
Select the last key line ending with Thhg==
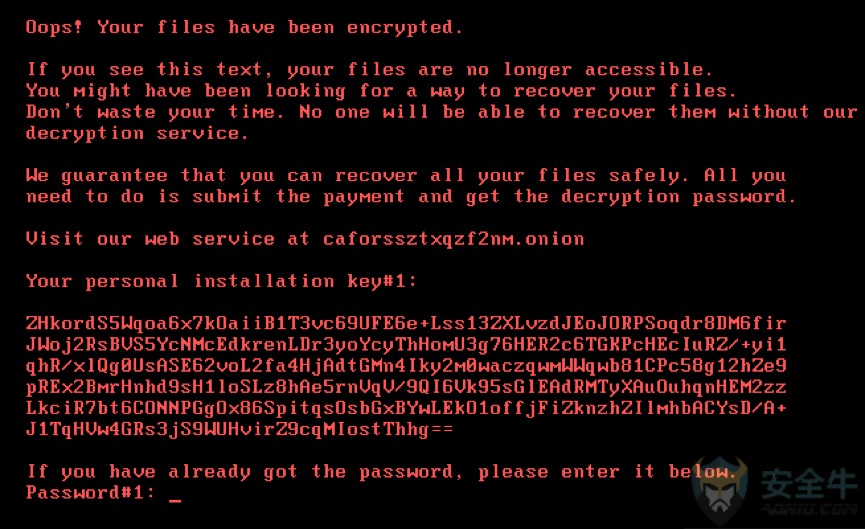coord(239,429)
